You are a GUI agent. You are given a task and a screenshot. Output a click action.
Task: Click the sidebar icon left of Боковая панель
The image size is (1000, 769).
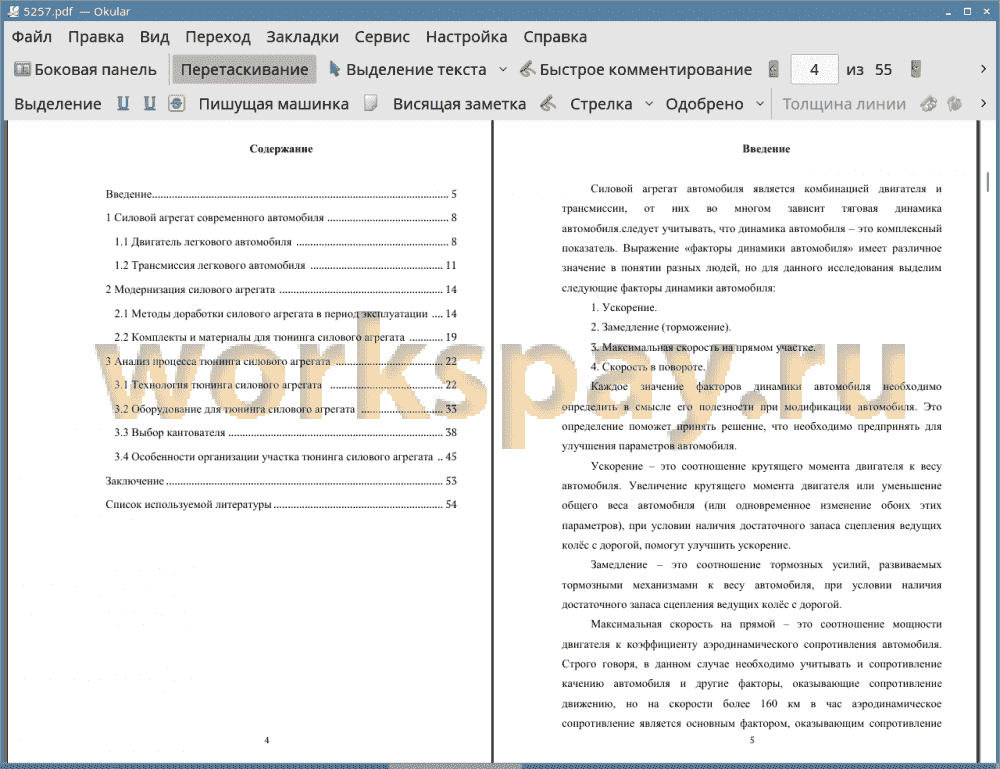coord(22,69)
